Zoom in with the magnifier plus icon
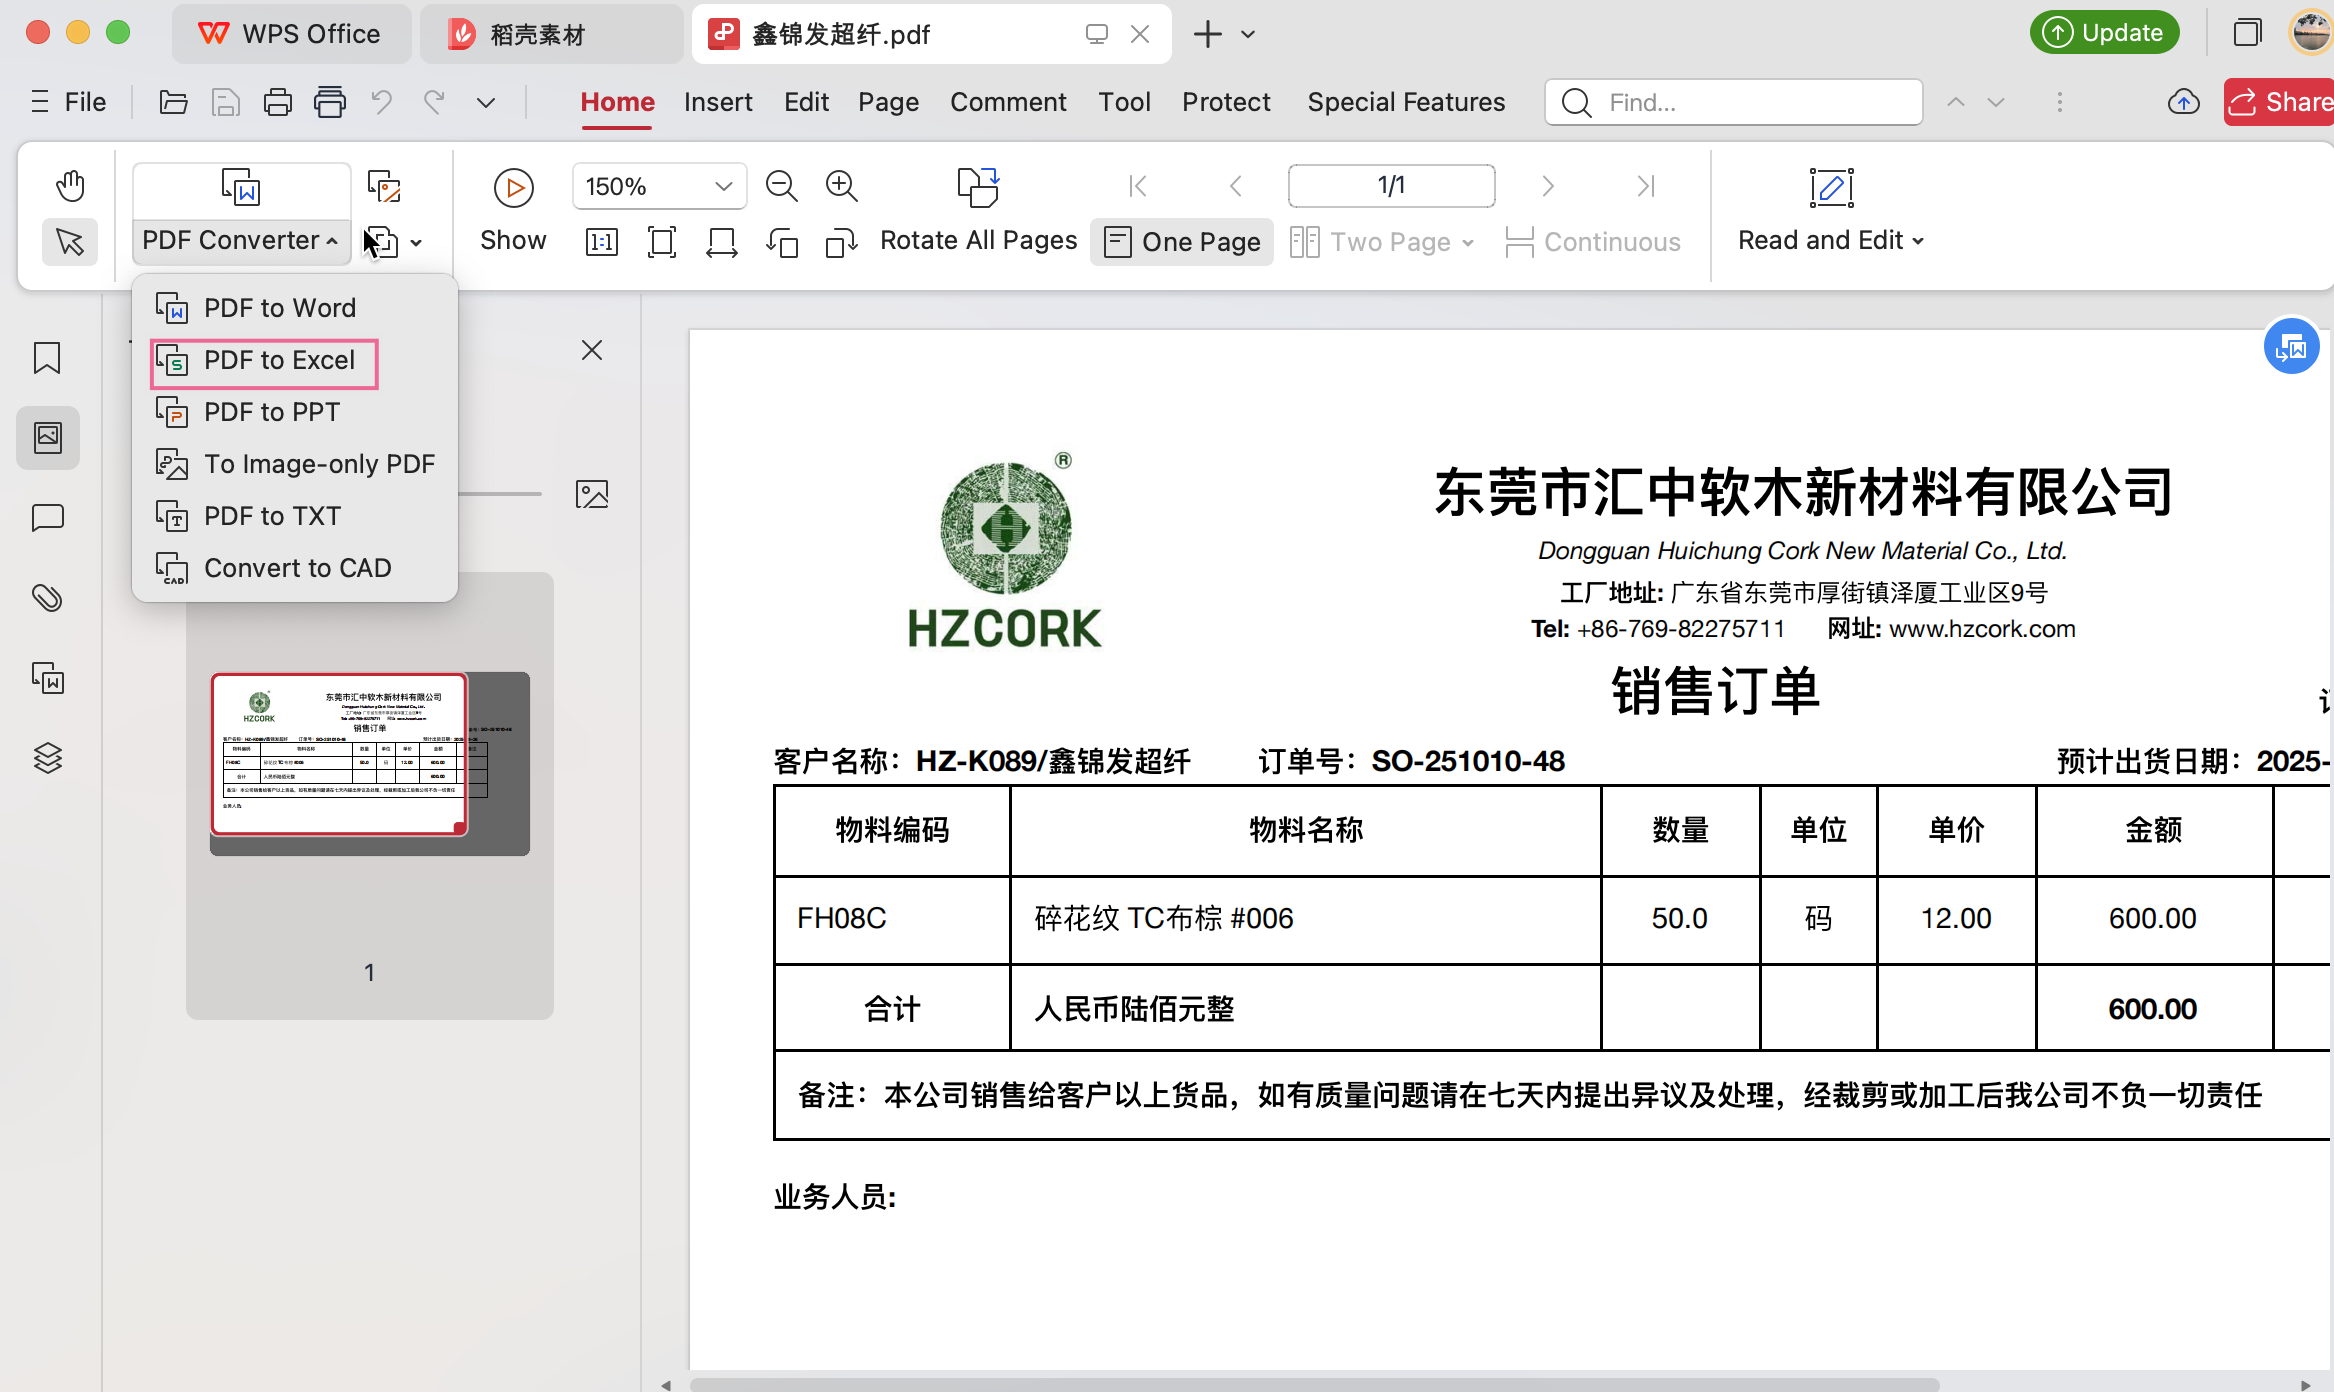The height and width of the screenshot is (1392, 2334). tap(841, 186)
